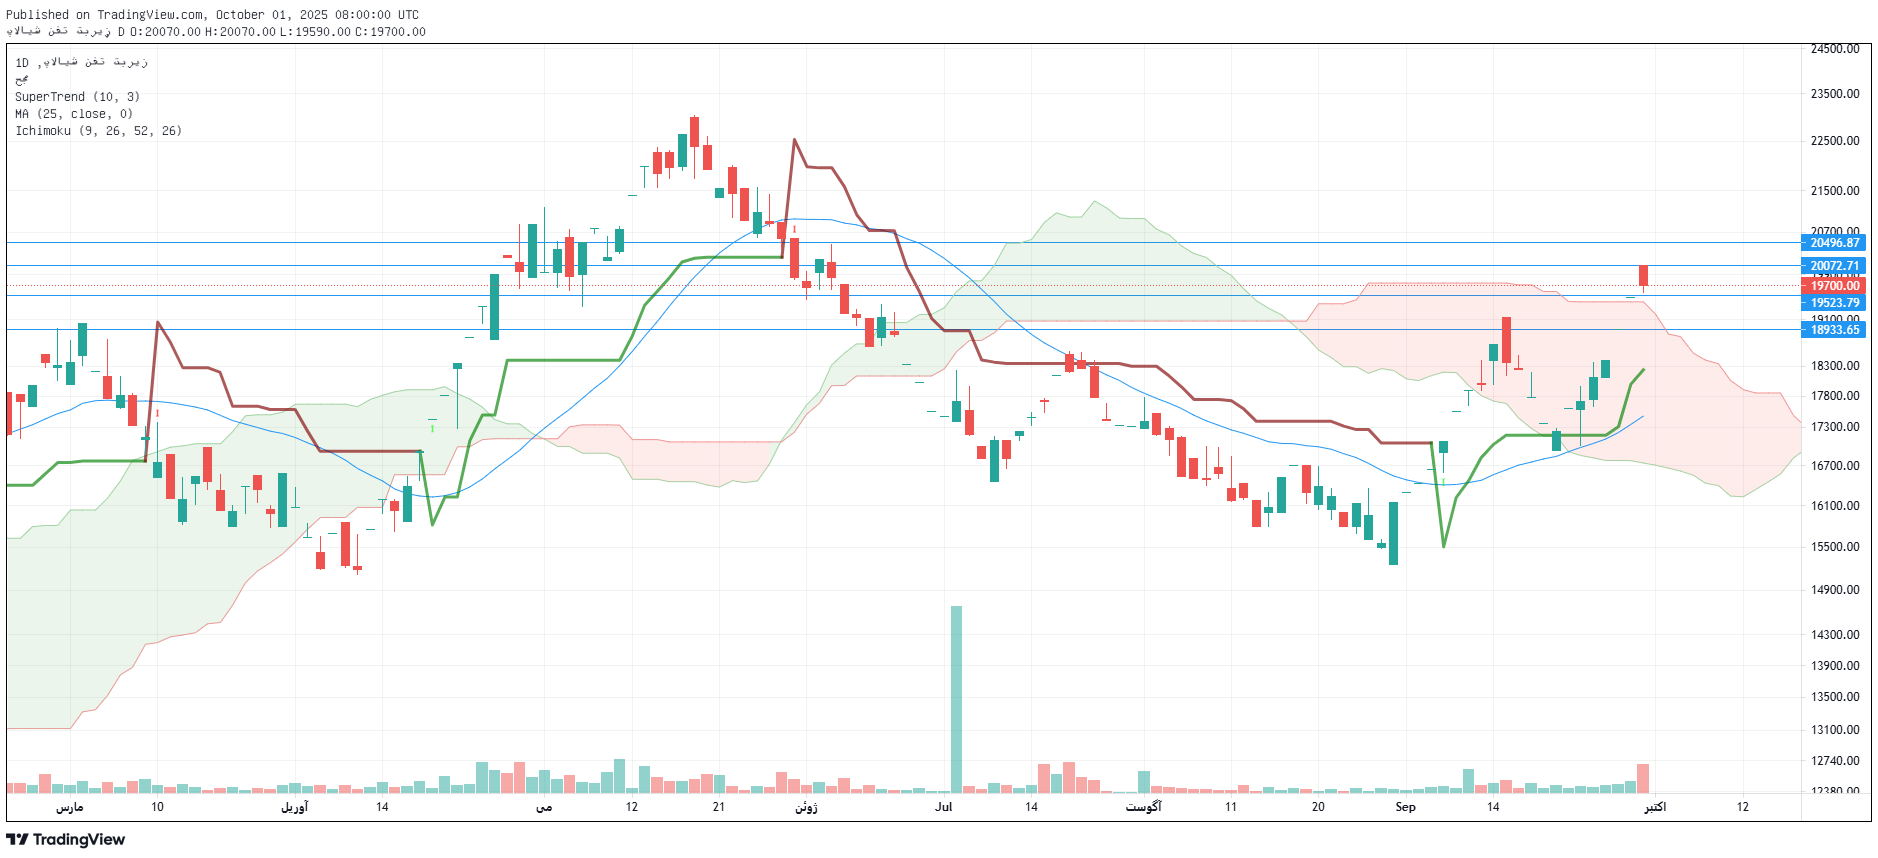Screen dimensions: 1878x858
Task: Click the Ichimoku (9, 26, 52, 26) label
Action: pyautogui.click(x=98, y=131)
